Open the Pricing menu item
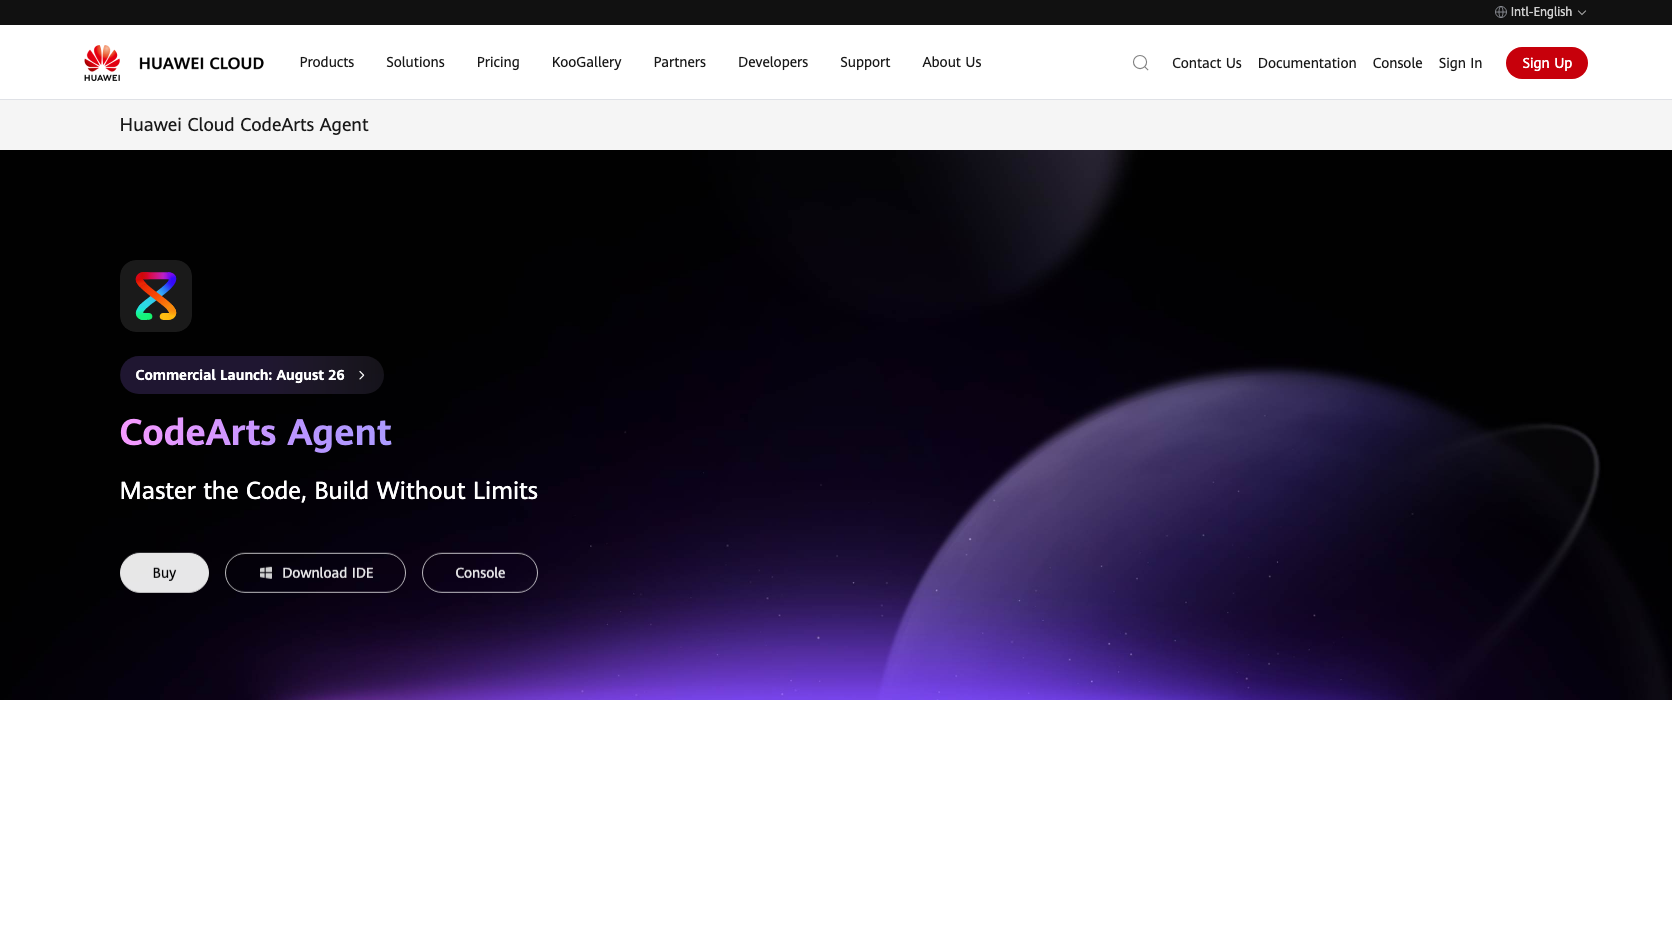The height and width of the screenshot is (941, 1672). tap(498, 62)
